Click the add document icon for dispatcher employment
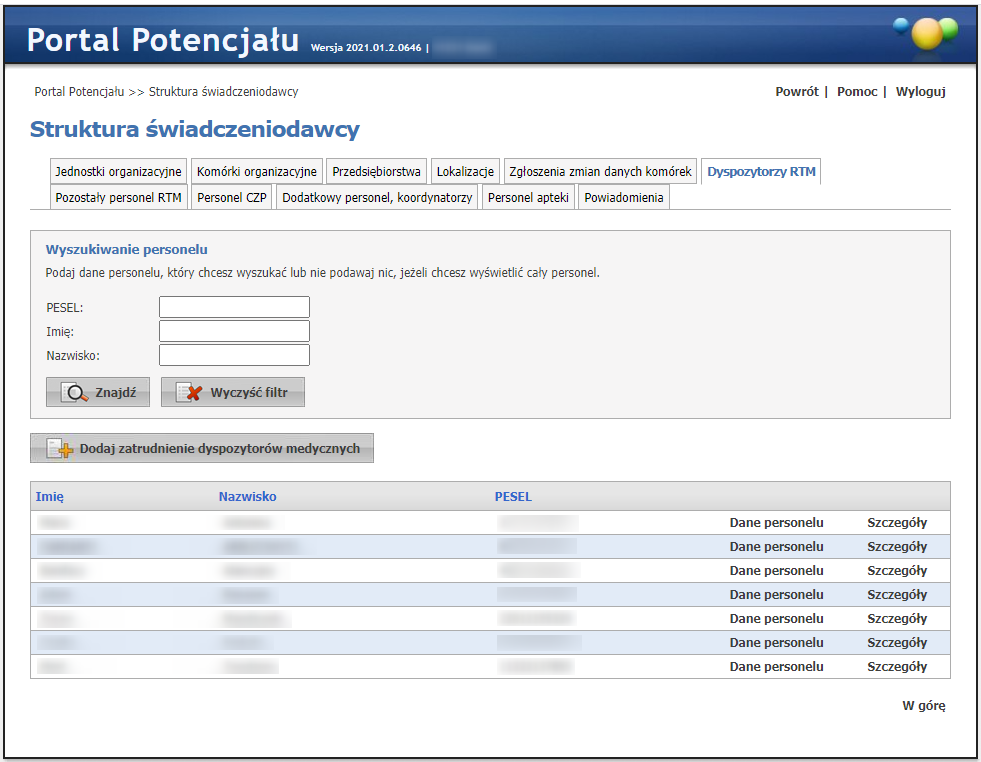The width and height of the screenshot is (981, 762). click(x=60, y=449)
